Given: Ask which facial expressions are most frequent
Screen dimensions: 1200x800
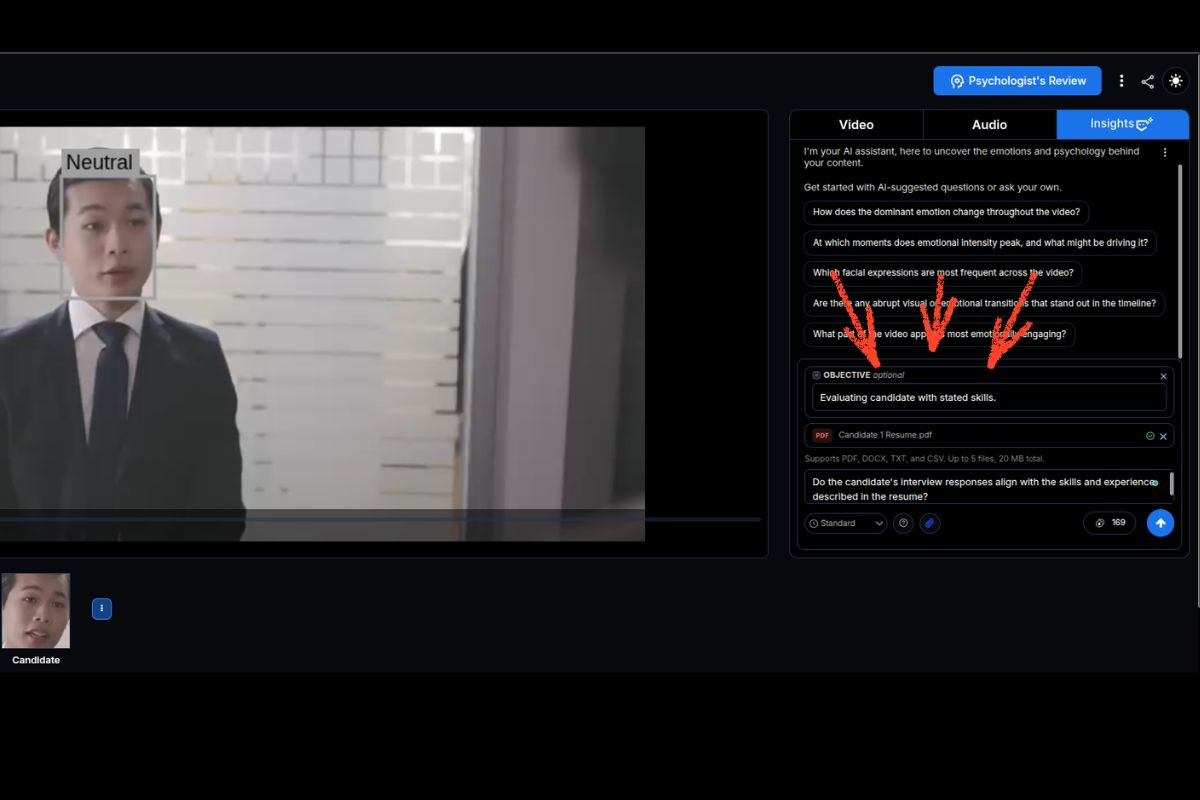Looking at the screenshot, I should (943, 273).
